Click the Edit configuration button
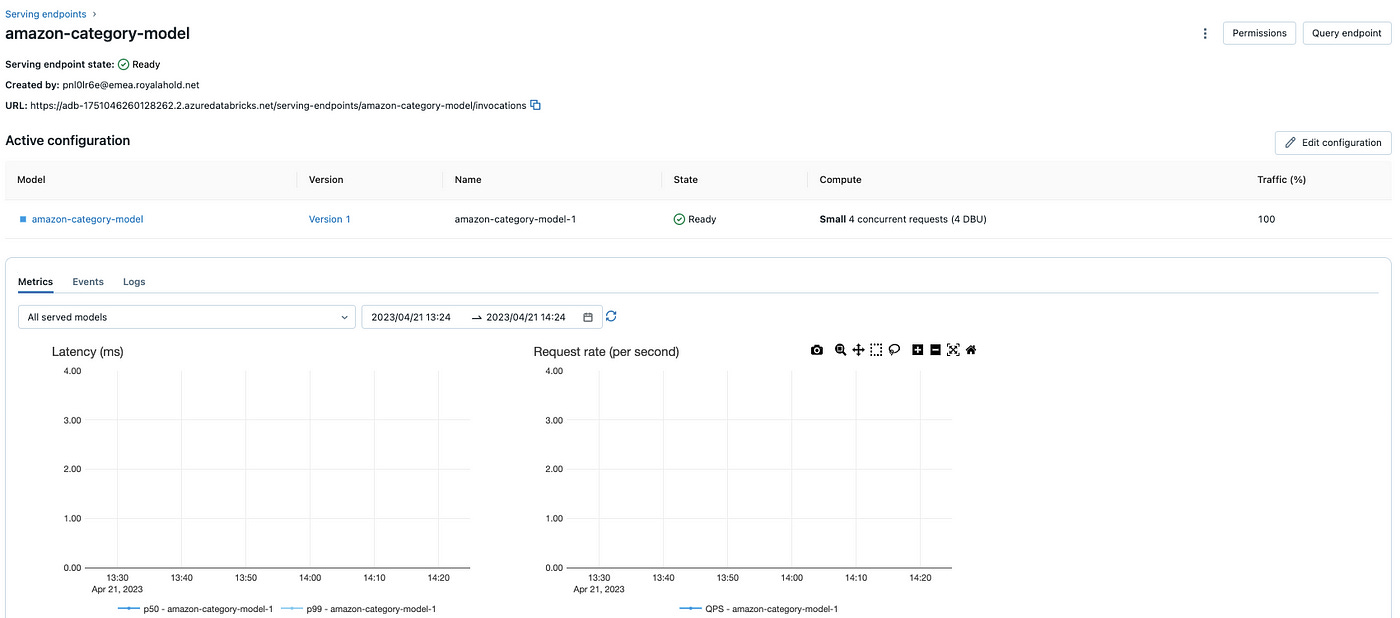The width and height of the screenshot is (1400, 618). [x=1333, y=142]
